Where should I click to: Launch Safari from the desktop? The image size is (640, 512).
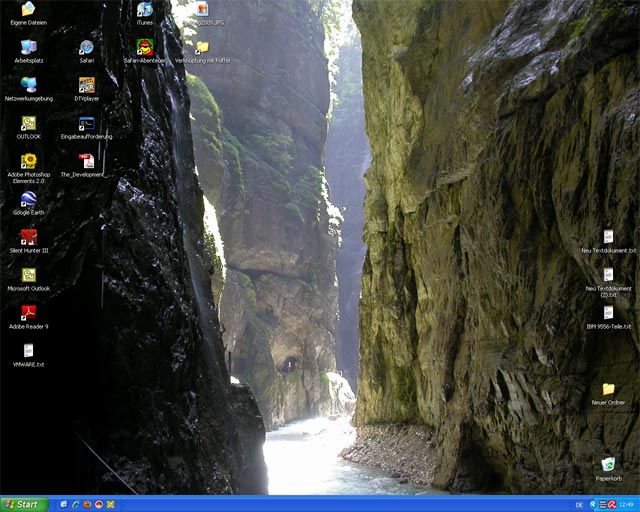coord(86,47)
